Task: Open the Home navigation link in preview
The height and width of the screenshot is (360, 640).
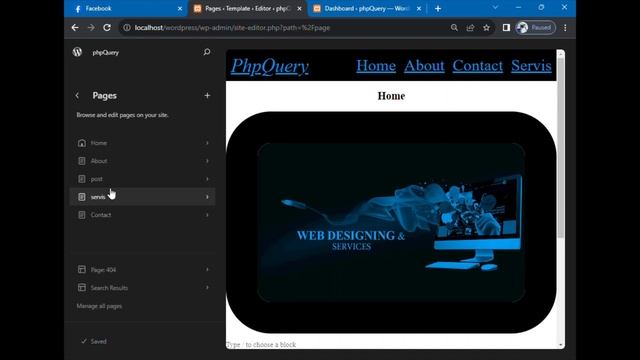Action: (x=376, y=66)
